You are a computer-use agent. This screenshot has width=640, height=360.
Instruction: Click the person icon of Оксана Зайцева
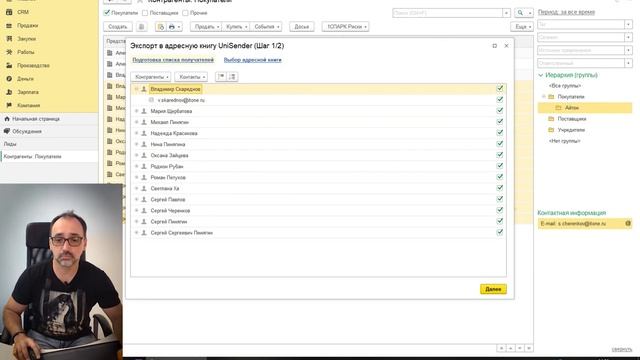(144, 155)
